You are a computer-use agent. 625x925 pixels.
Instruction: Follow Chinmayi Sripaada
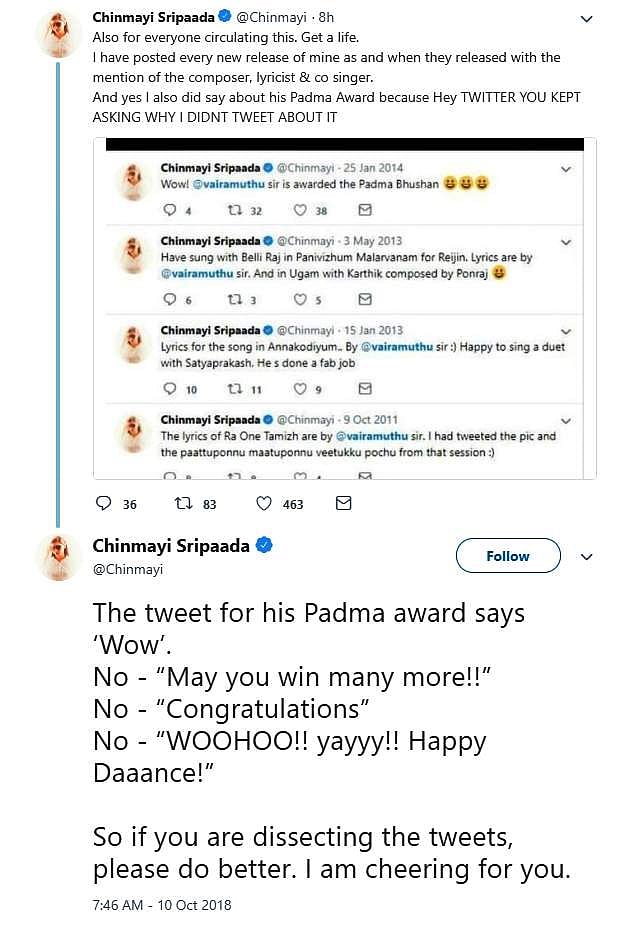coord(508,556)
